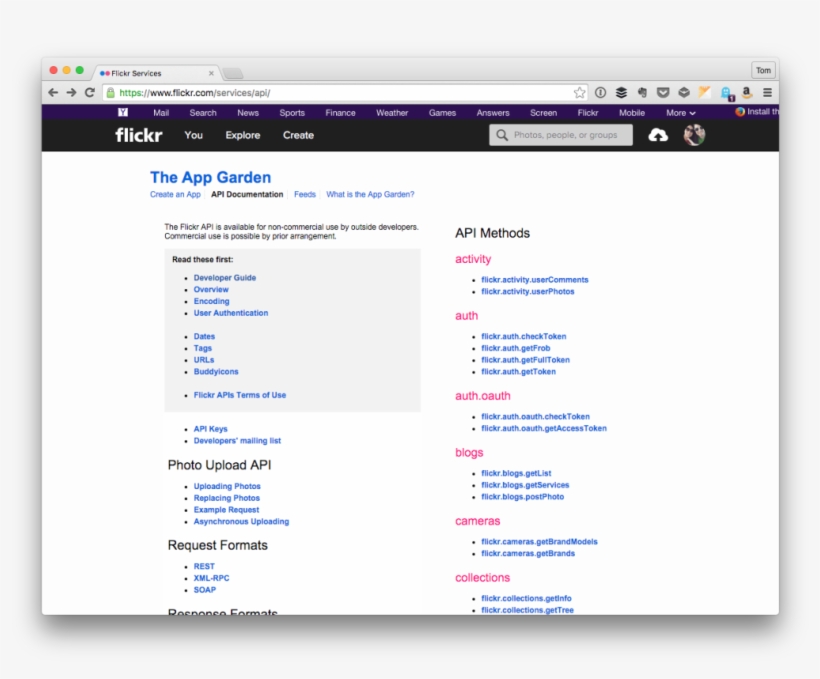The image size is (820, 679).
Task: Click the What is the App Garden link
Action: point(370,194)
